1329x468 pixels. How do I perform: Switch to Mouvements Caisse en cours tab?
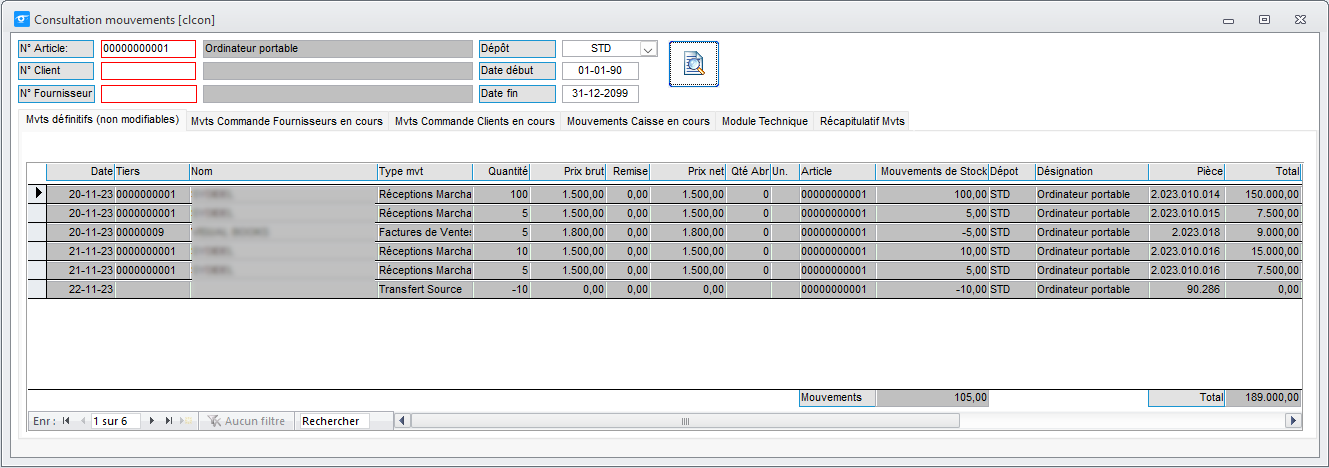coord(638,121)
